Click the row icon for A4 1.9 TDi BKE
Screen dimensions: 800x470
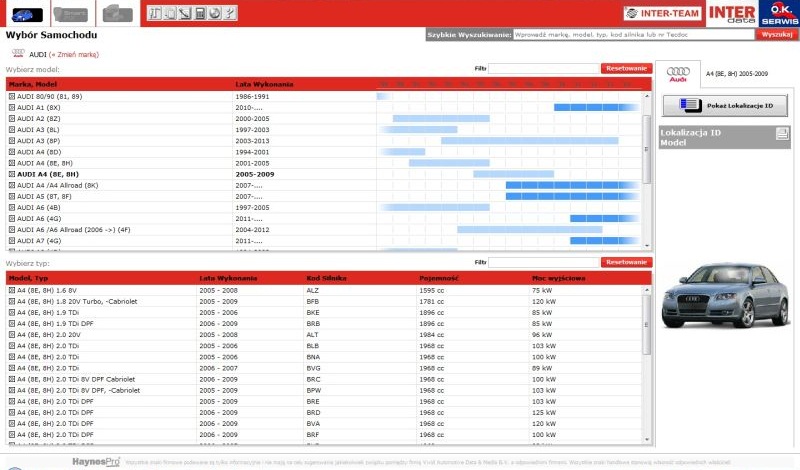tap(12, 312)
